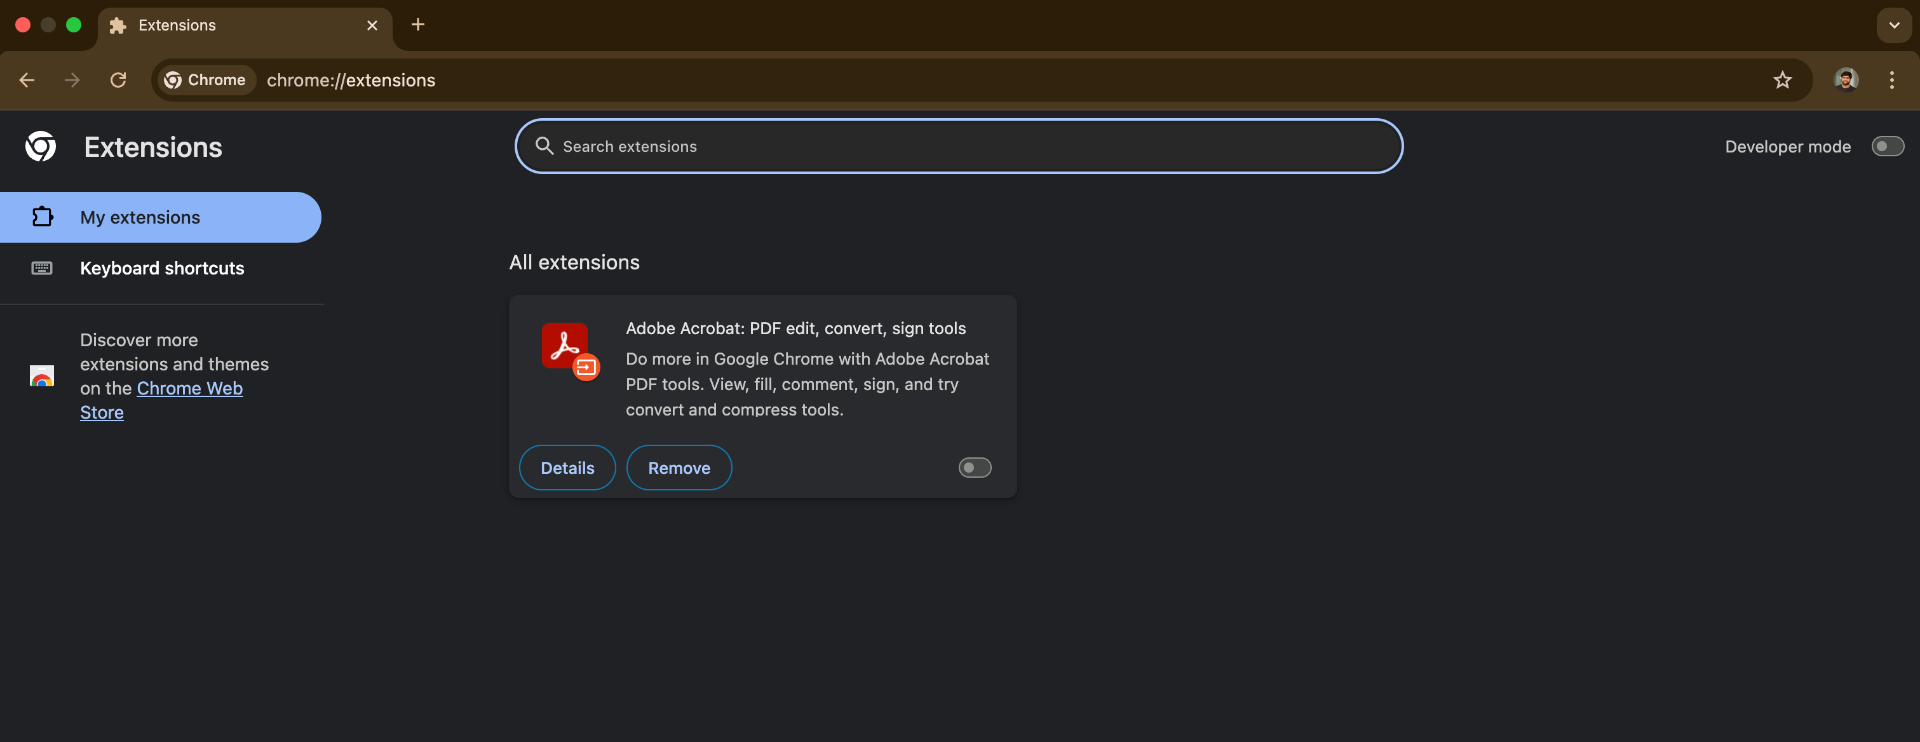
Task: Click the Adobe Acrobat extension title text
Action: pyautogui.click(x=796, y=328)
